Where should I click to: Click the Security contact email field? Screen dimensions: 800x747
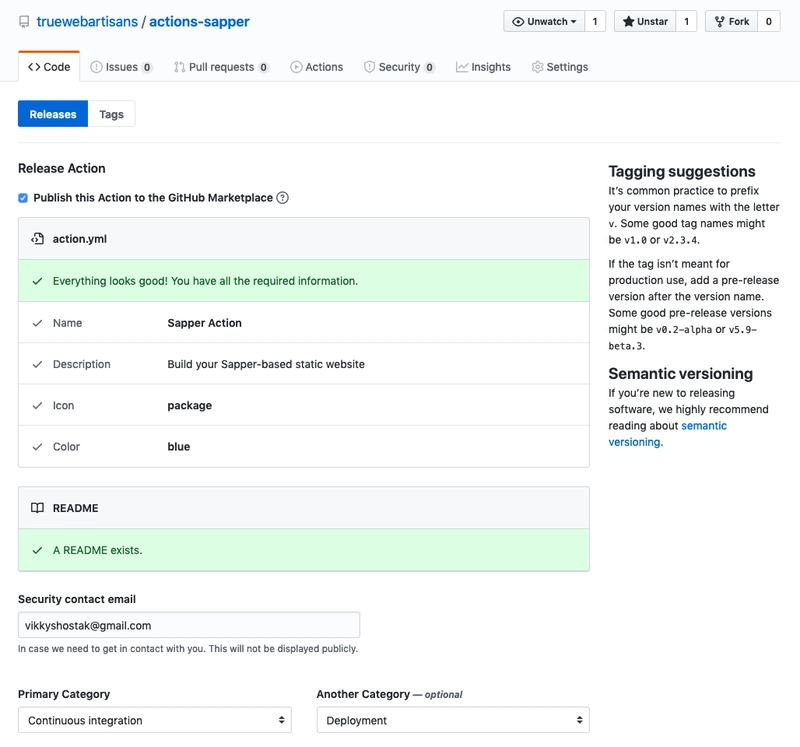point(189,625)
